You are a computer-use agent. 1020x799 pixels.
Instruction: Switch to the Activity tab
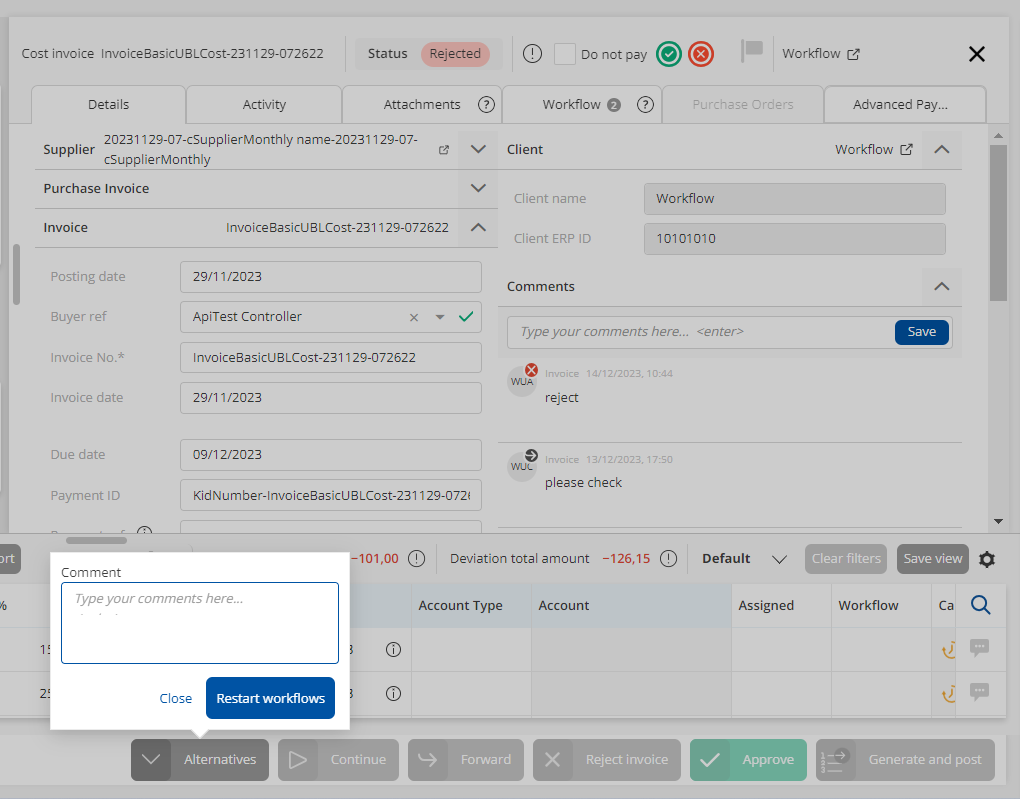coord(264,104)
